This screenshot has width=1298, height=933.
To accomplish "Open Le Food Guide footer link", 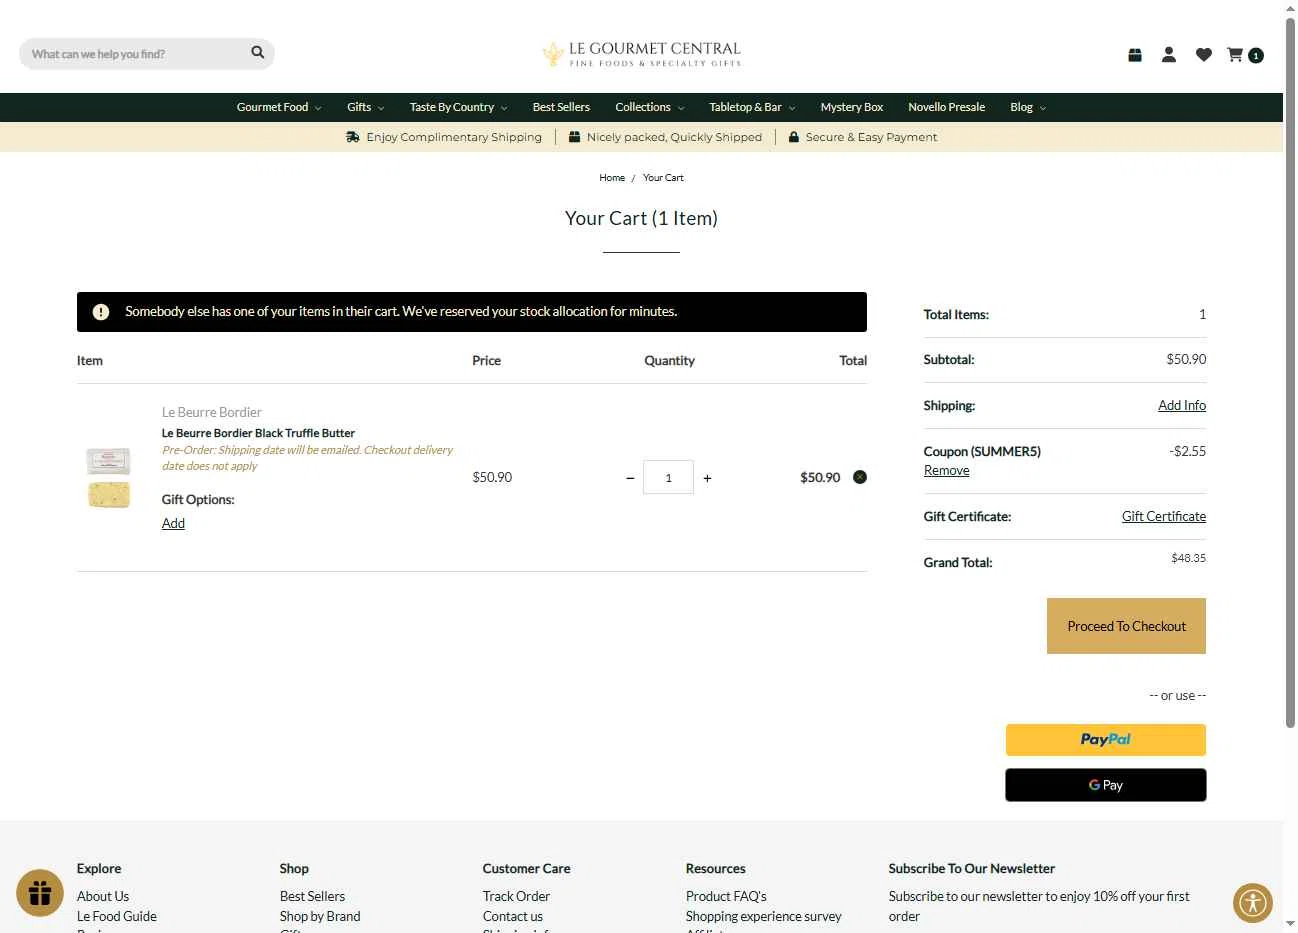I will coord(117,916).
